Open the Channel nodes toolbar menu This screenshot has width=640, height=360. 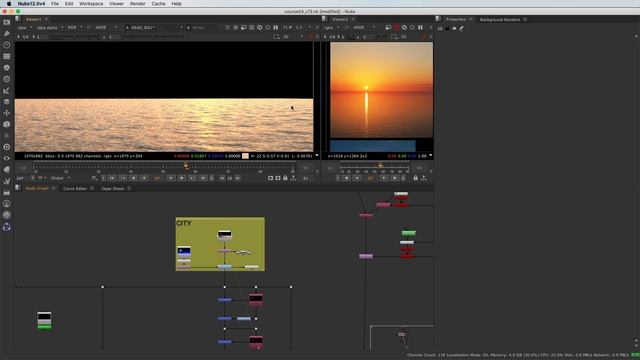click(7, 56)
